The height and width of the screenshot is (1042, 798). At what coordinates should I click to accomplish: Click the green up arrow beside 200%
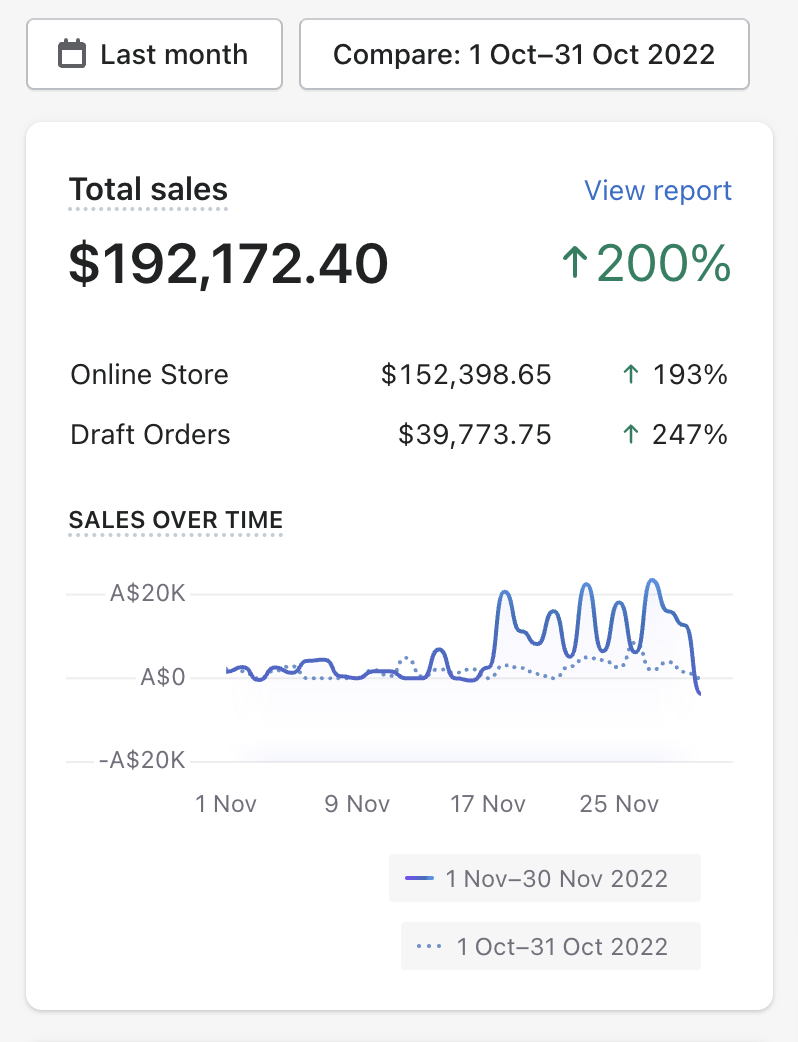click(x=573, y=264)
